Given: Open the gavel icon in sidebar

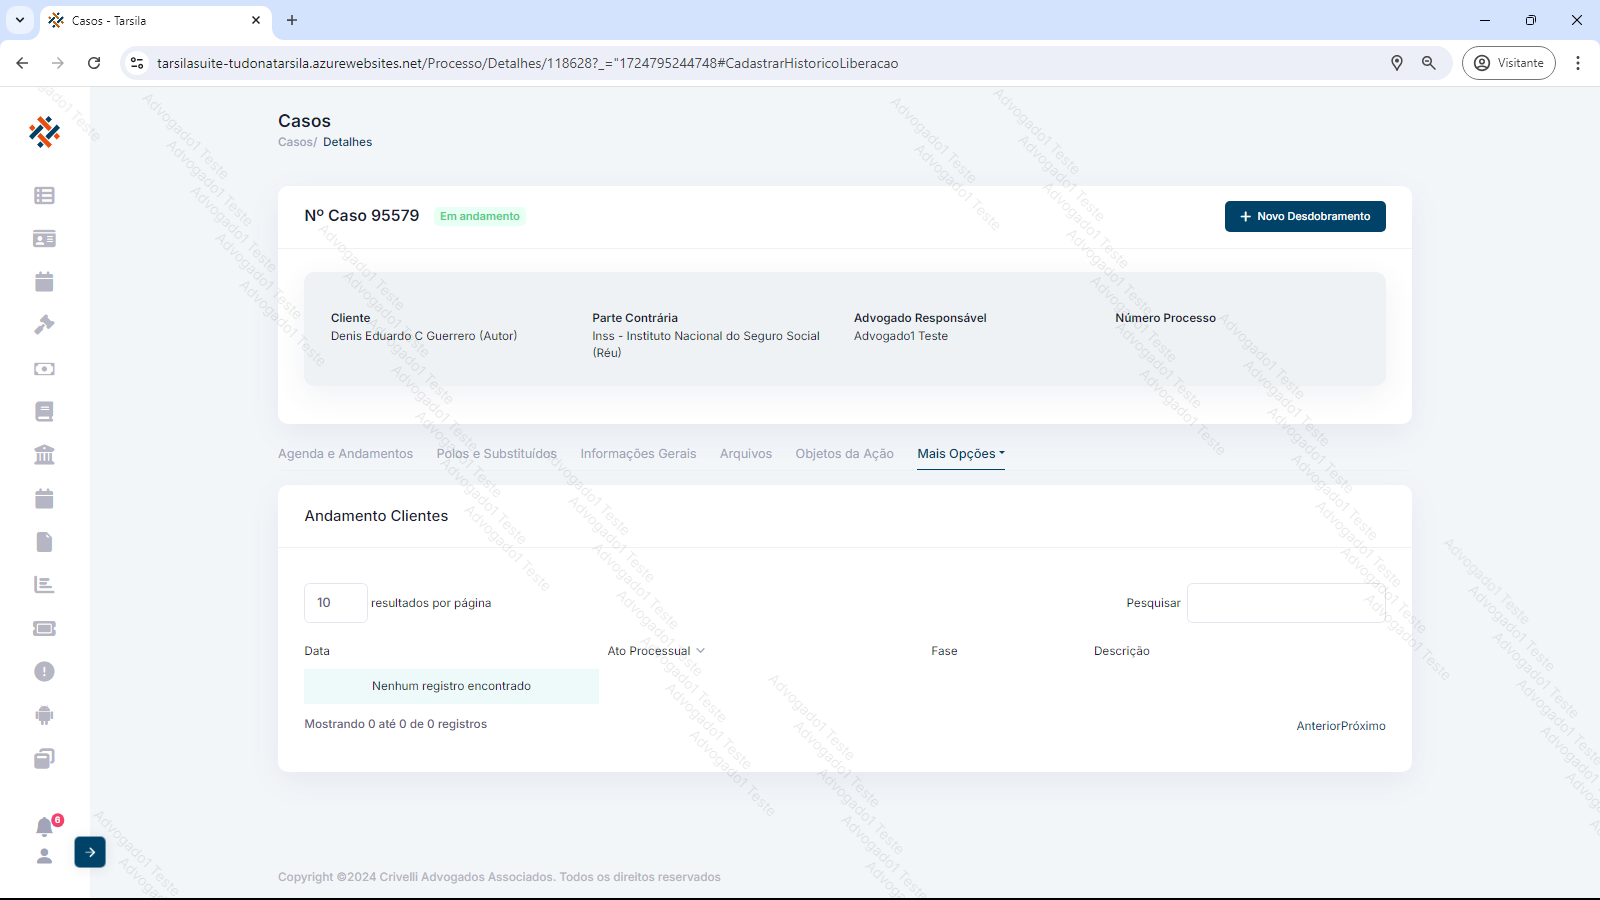Looking at the screenshot, I should (x=44, y=325).
